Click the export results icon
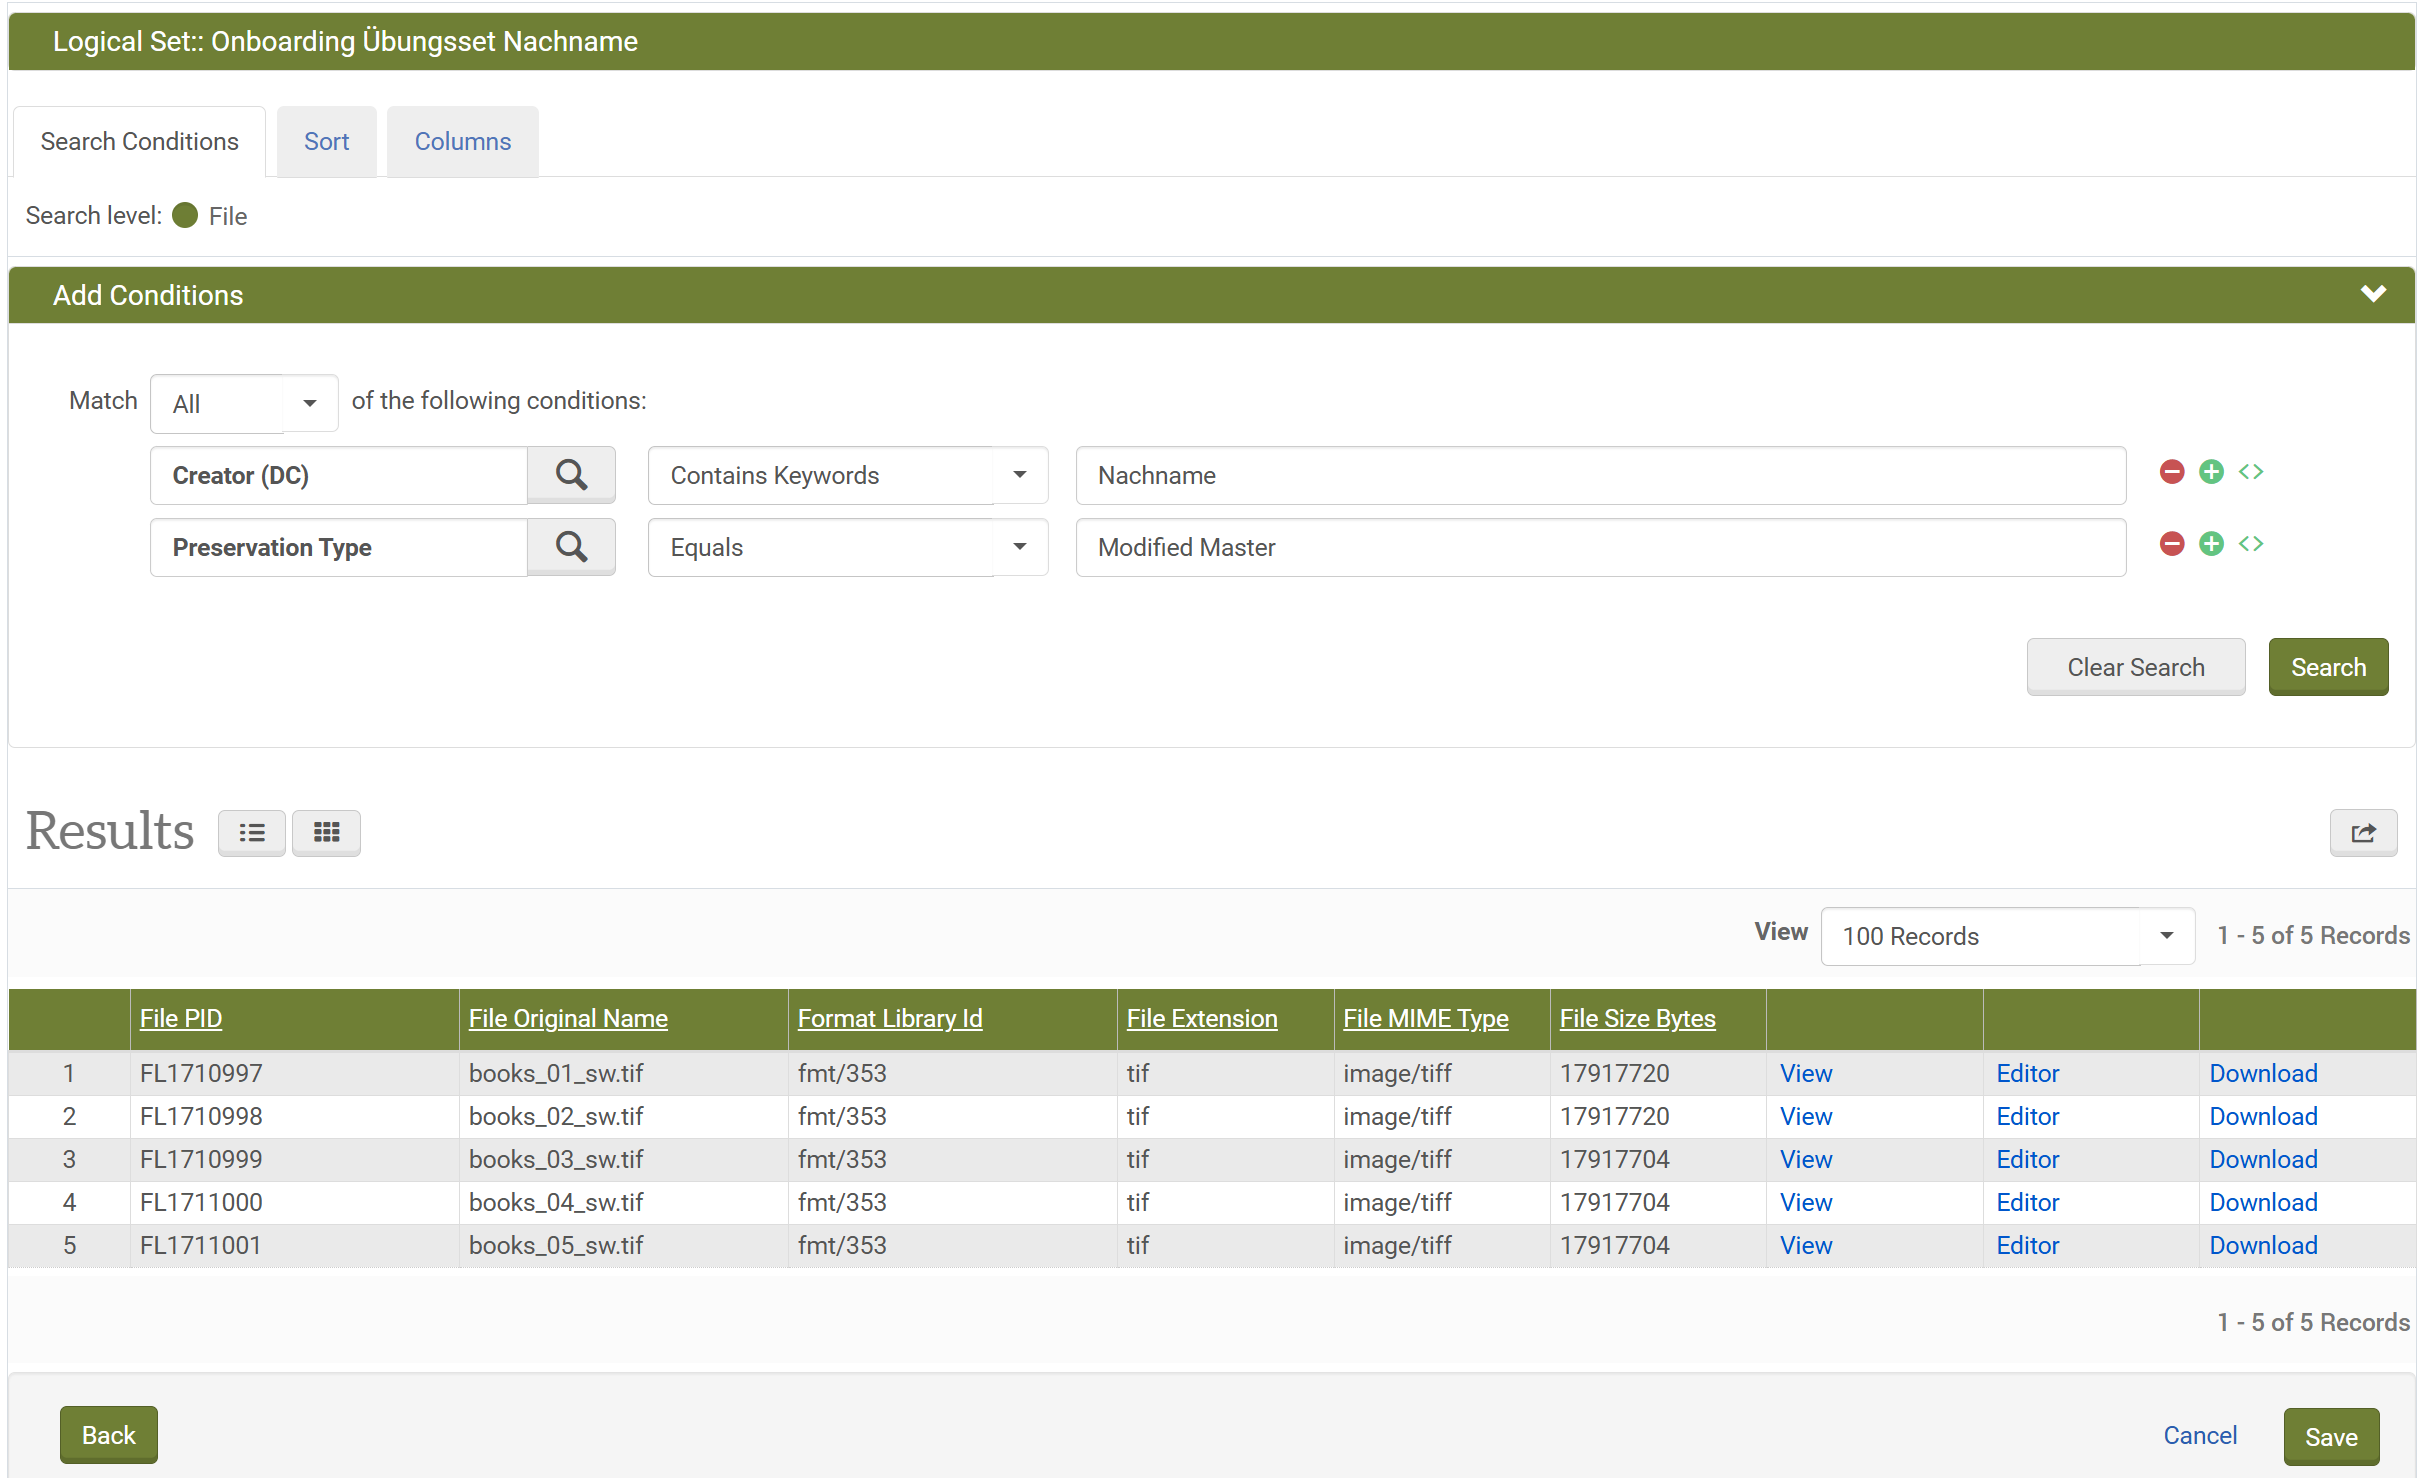The width and height of the screenshot is (2423, 1478). (2363, 833)
